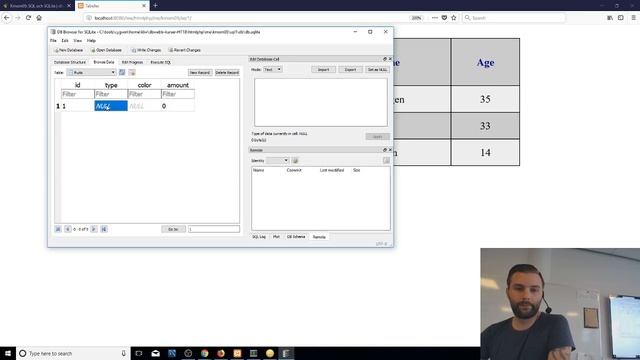This screenshot has width=640, height=360.
Task: Click the bookmark star icon in the address bar
Action: [453, 18]
